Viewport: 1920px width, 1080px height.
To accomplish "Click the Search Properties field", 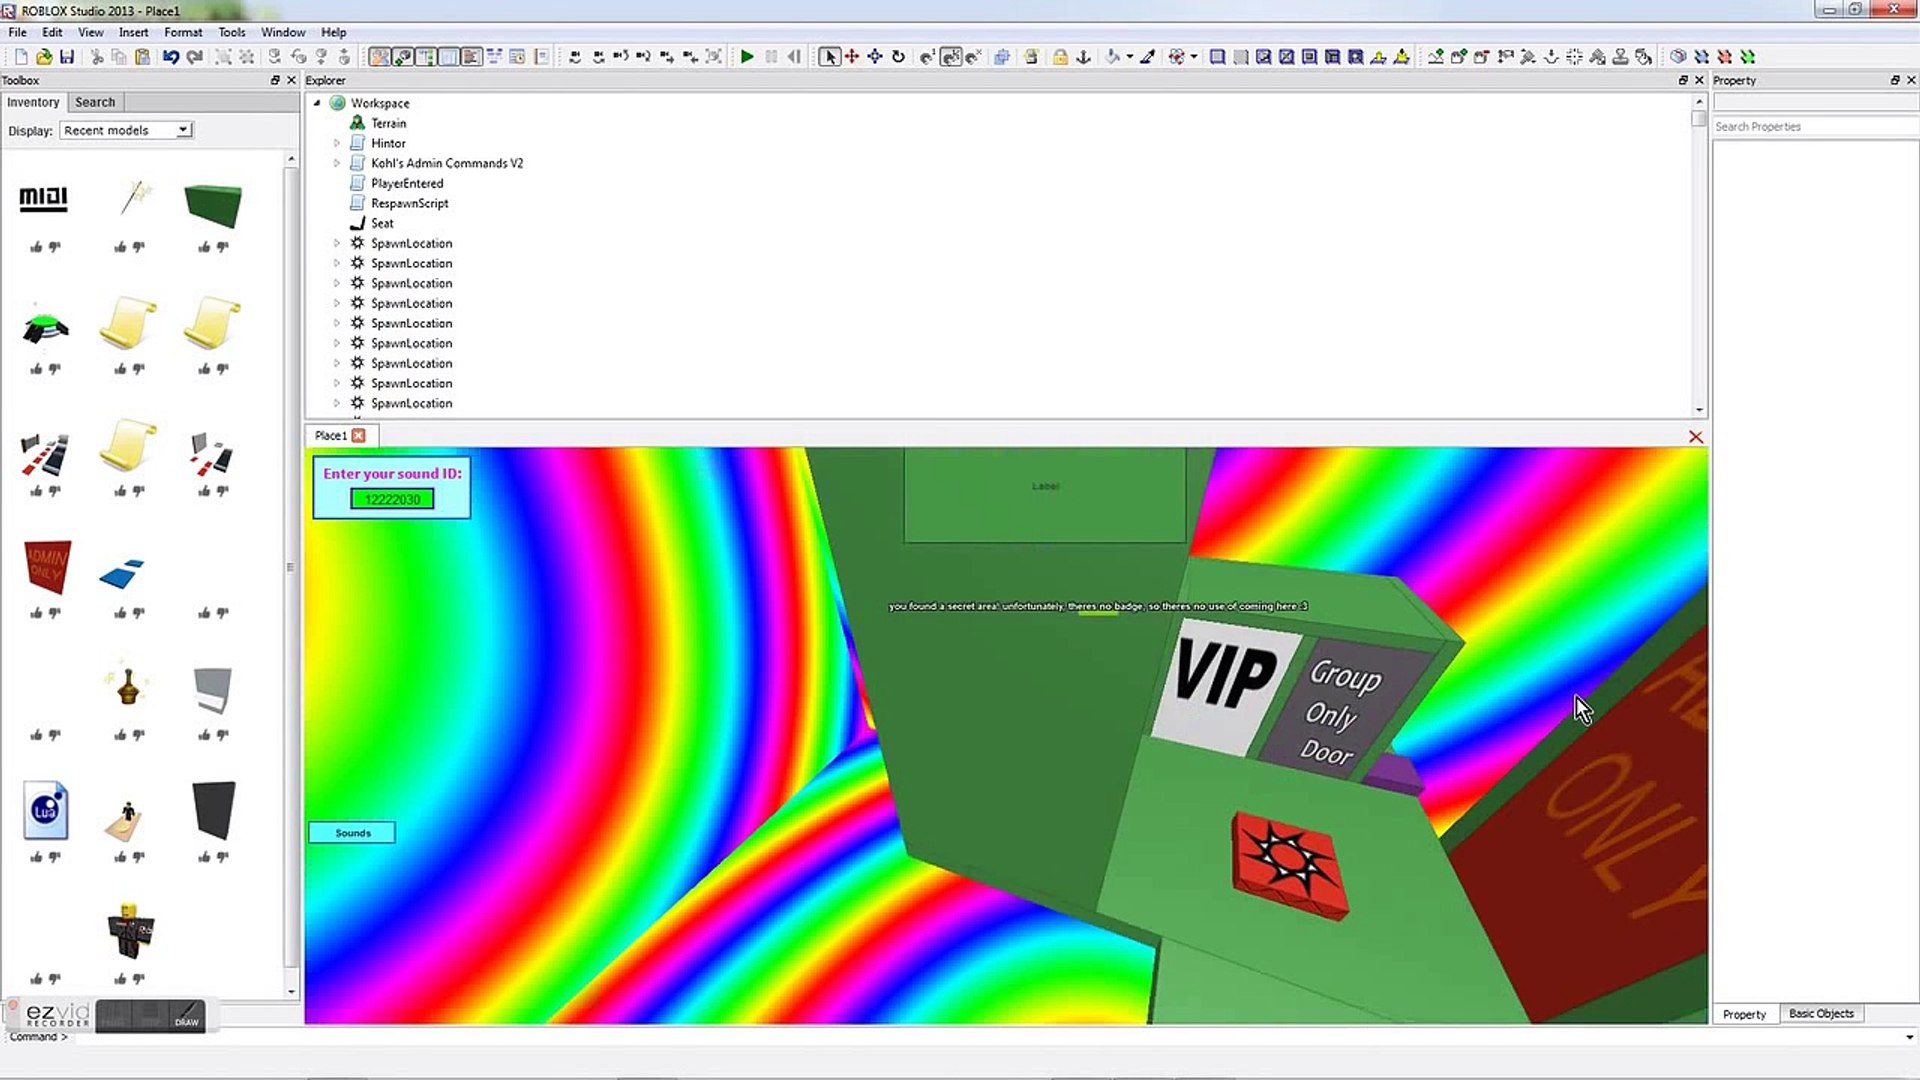I will (1815, 127).
